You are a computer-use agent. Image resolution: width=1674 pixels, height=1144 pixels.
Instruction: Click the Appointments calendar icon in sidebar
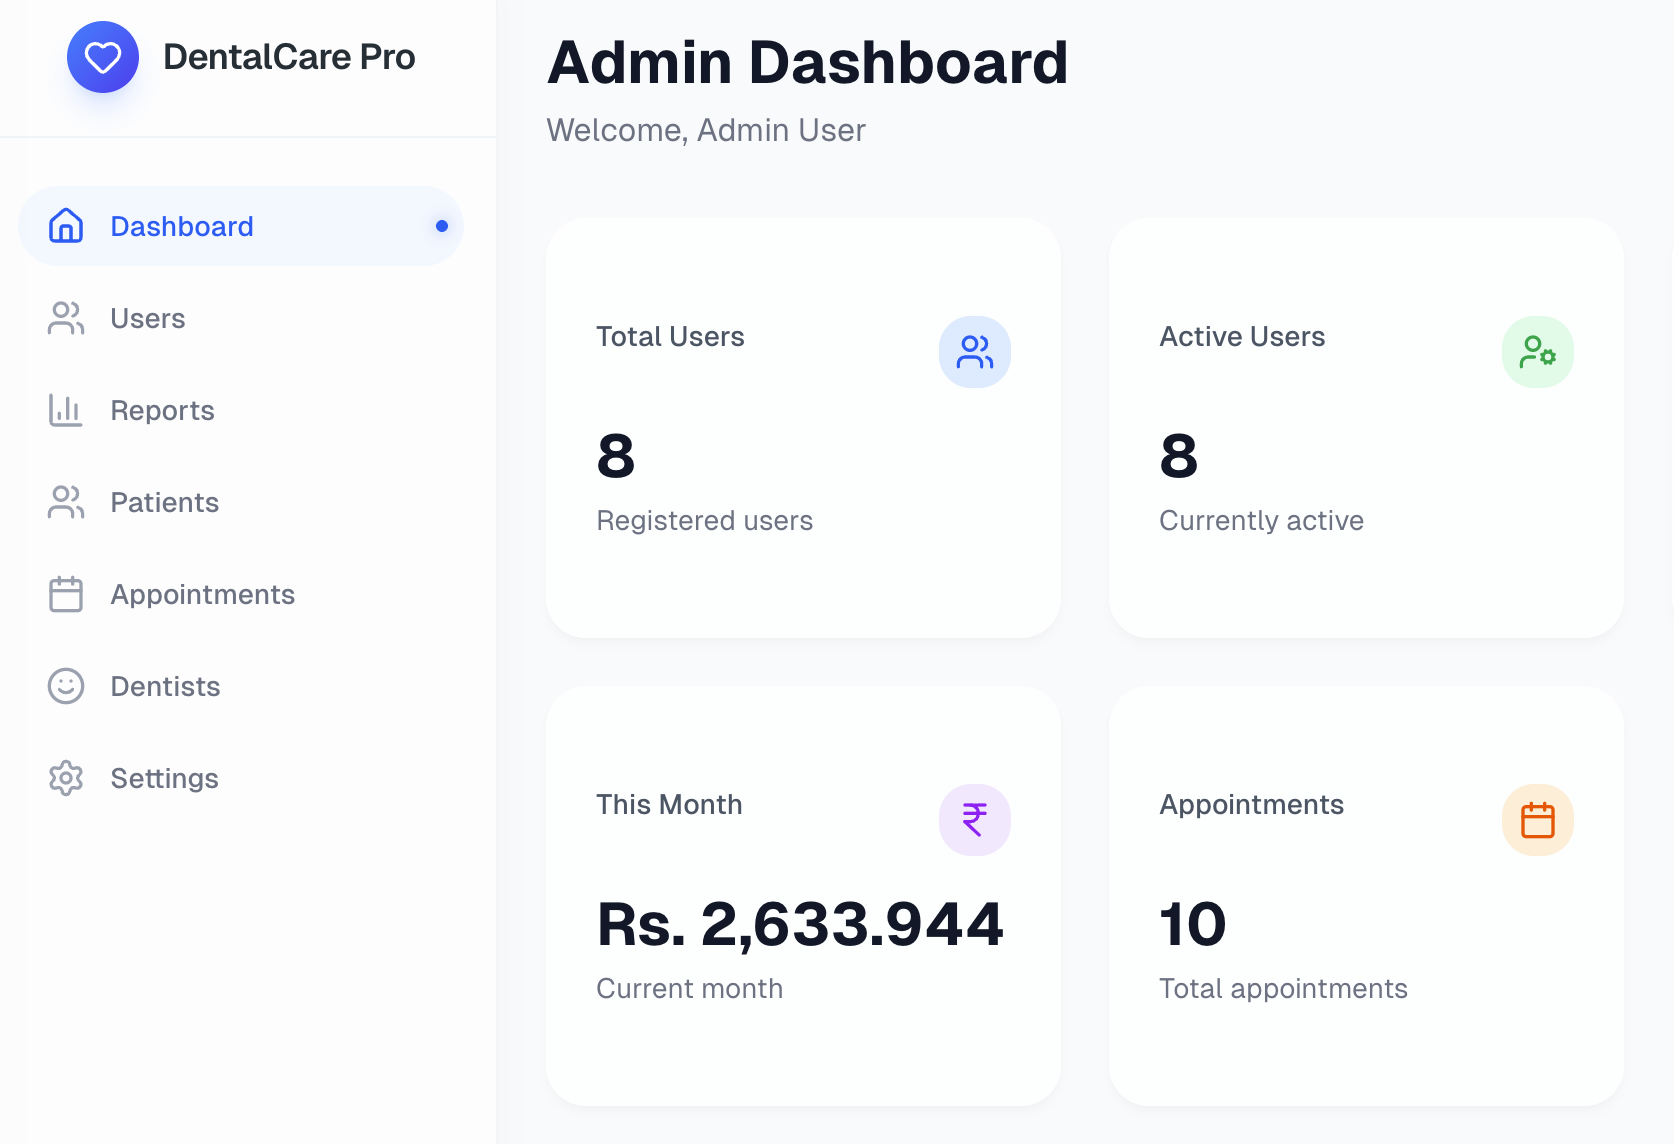click(65, 594)
